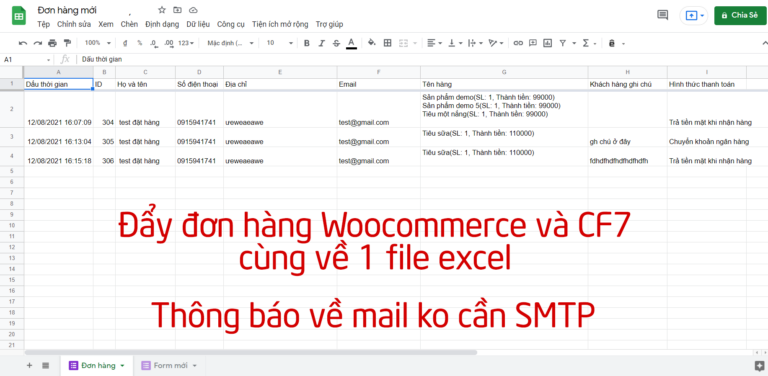This screenshot has height=376, width=768.
Task: Click the insert comment icon
Action: pos(533,43)
